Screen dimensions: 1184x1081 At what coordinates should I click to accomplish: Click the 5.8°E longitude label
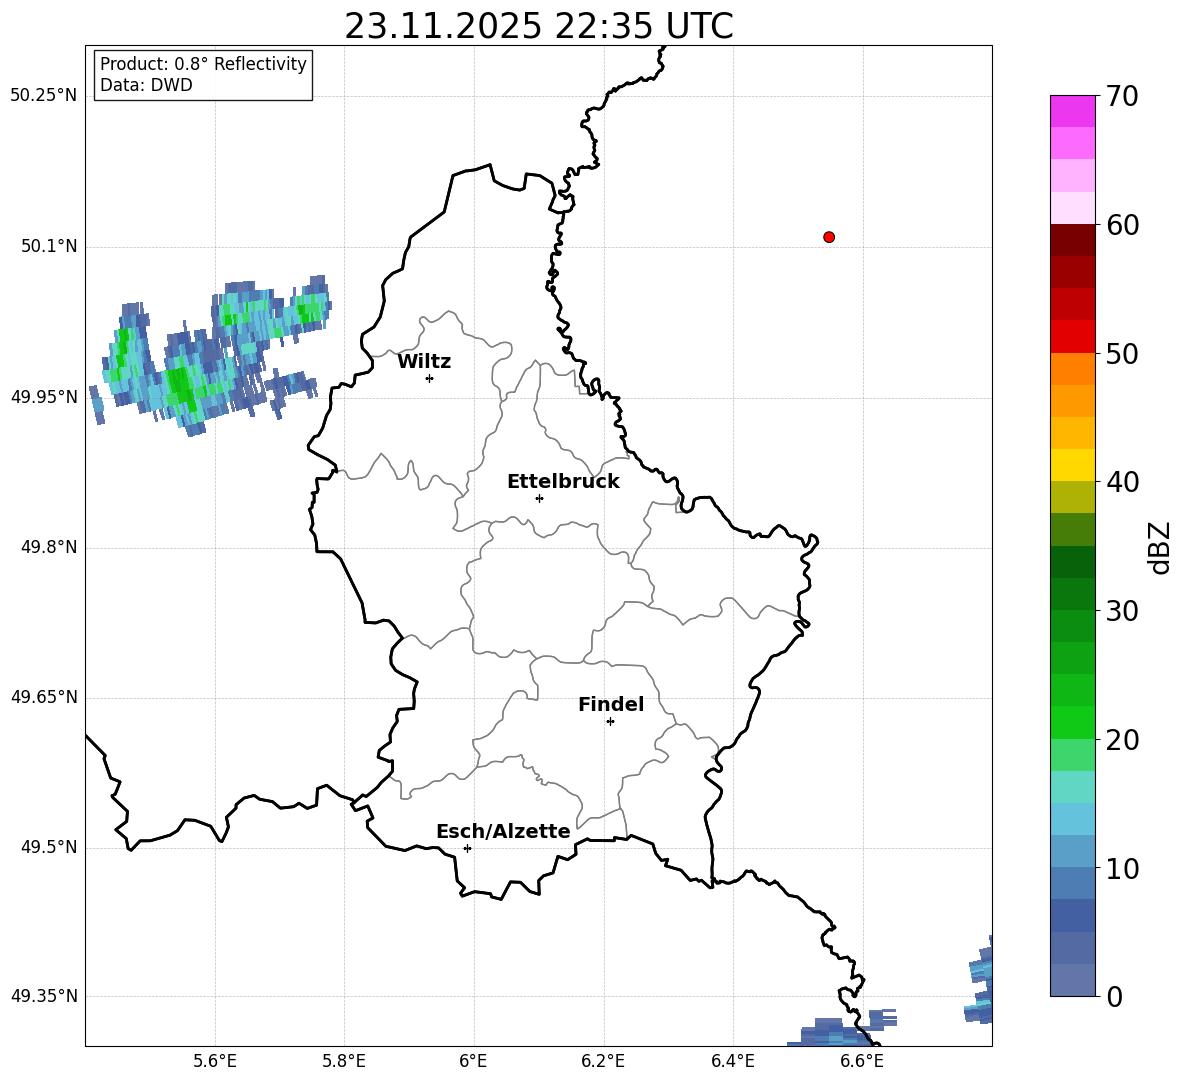coord(344,1061)
